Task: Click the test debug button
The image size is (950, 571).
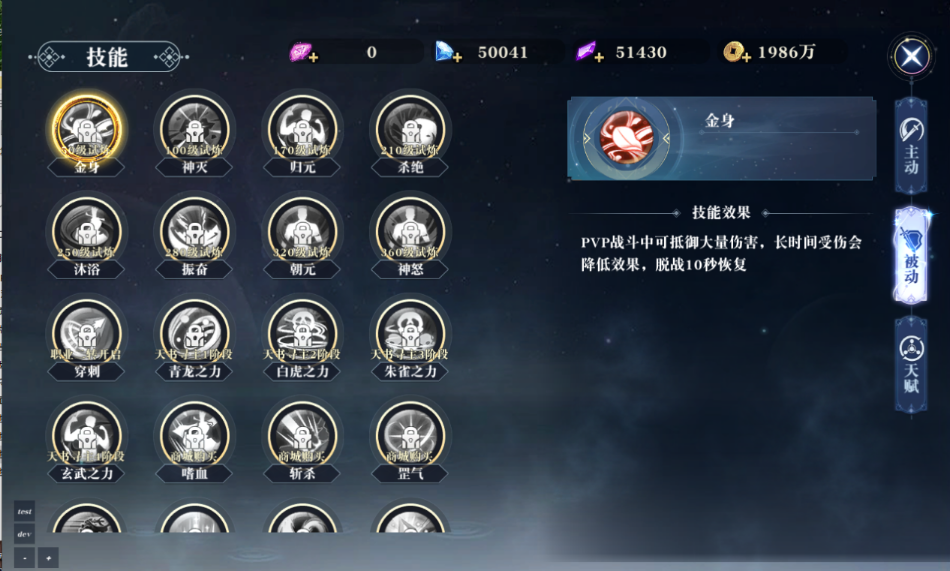Action: tap(24, 512)
